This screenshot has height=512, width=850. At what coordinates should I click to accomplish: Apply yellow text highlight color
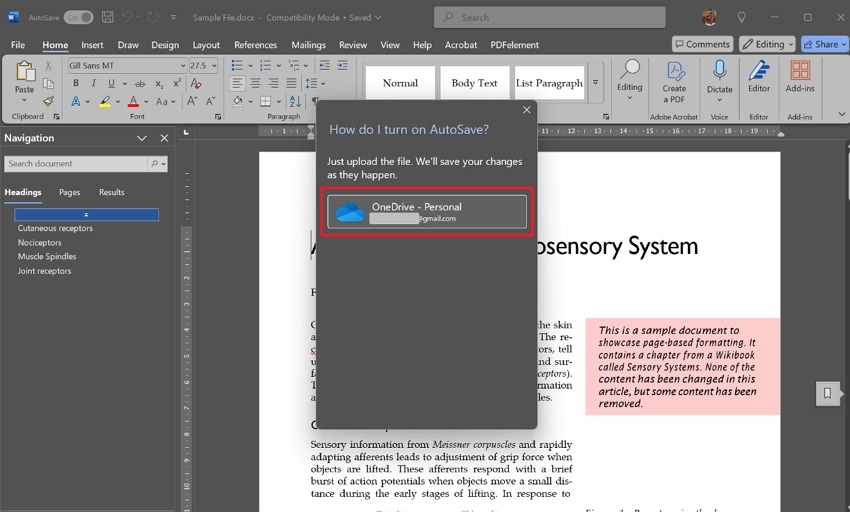tap(105, 101)
